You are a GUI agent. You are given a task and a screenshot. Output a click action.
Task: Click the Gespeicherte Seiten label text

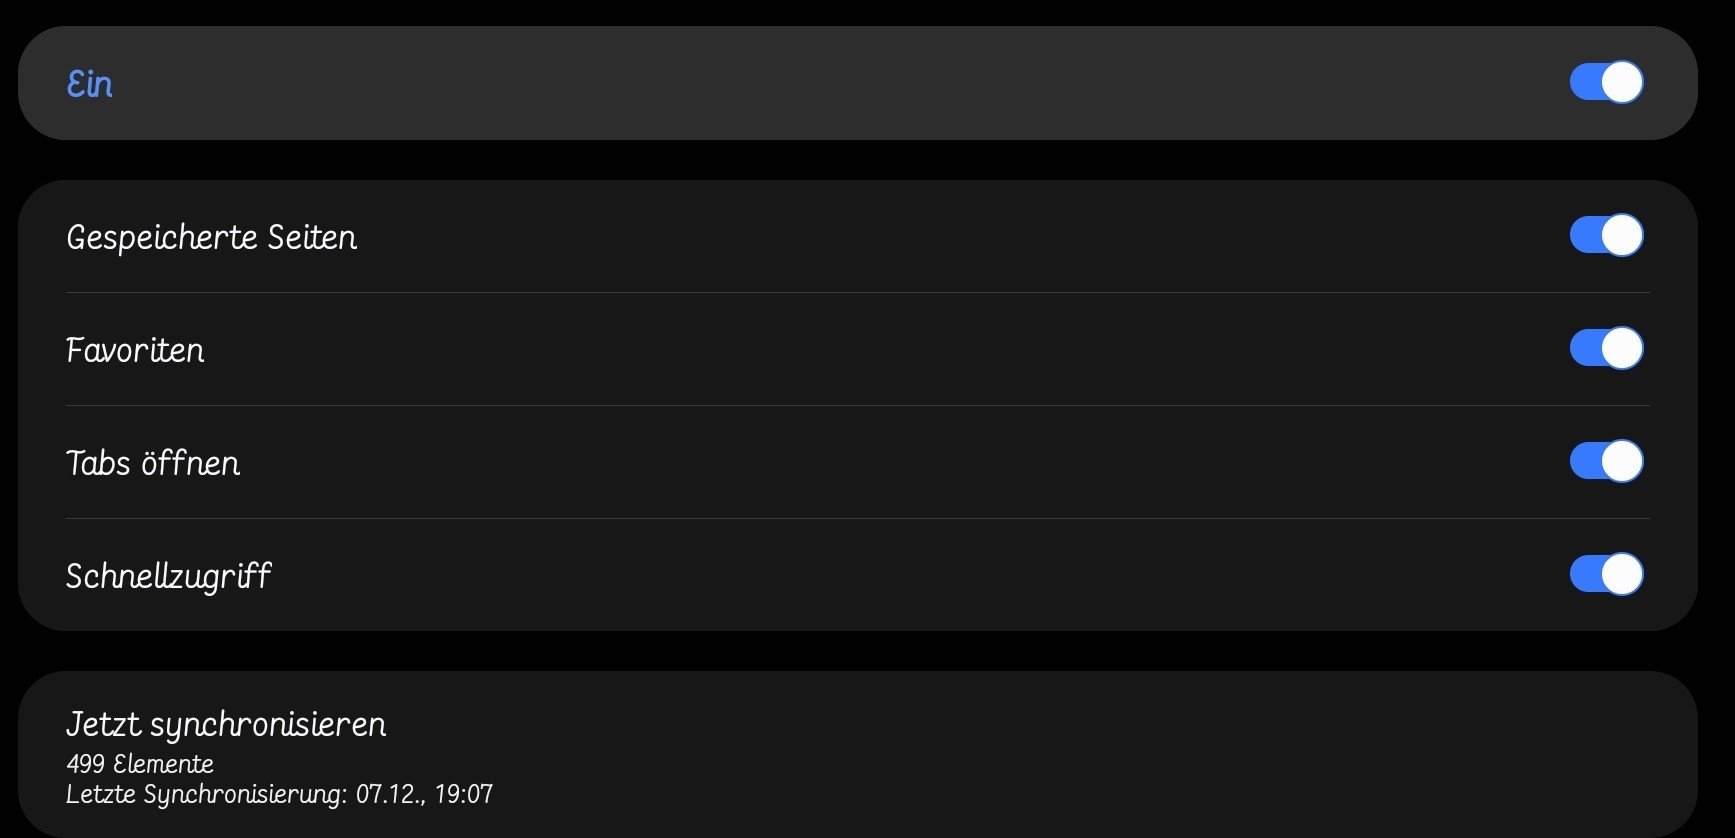(211, 238)
